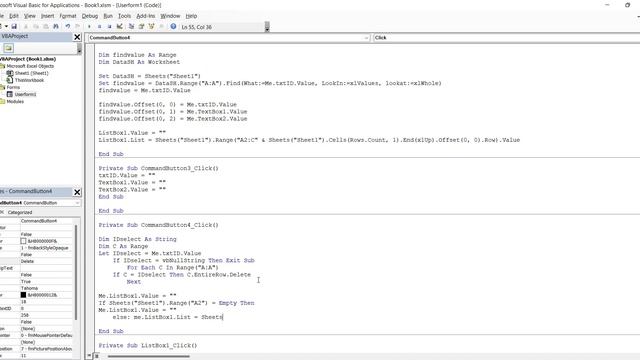Open the Run menu
640x360 pixels.
[108, 16]
